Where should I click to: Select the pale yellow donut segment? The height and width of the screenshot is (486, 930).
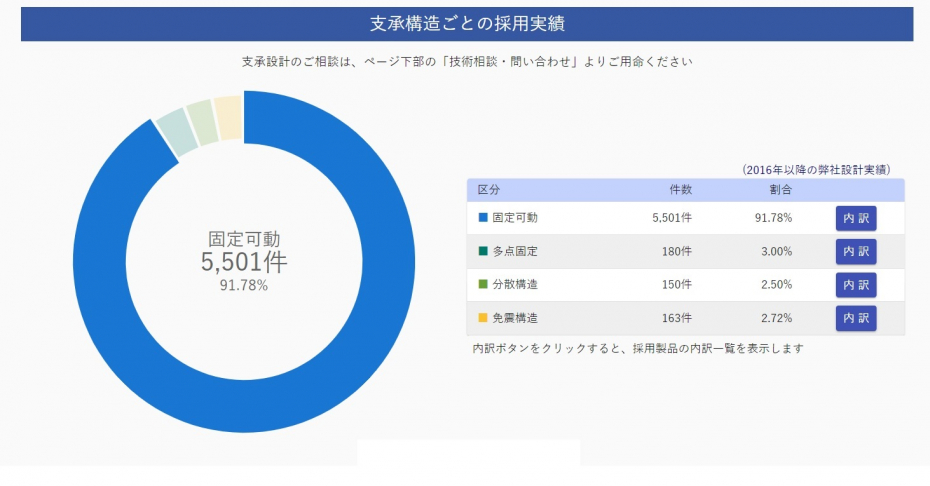(228, 118)
